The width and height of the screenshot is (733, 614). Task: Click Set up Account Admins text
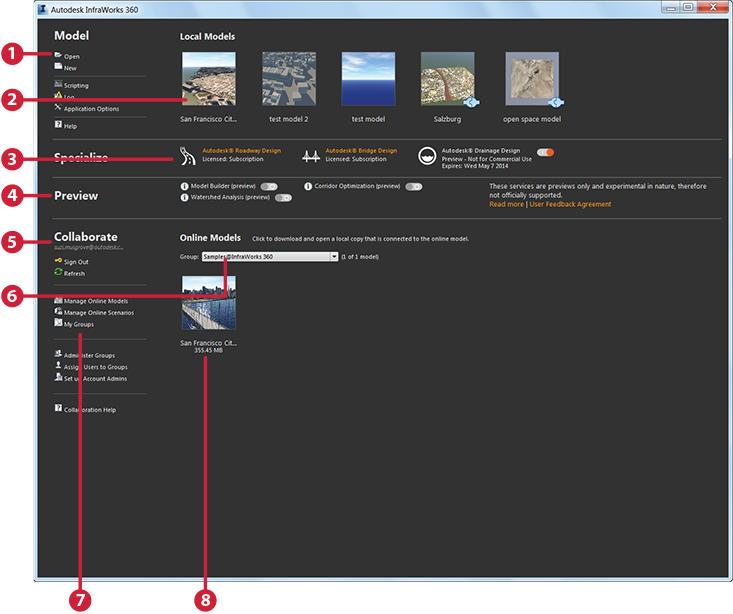[x=95, y=379]
